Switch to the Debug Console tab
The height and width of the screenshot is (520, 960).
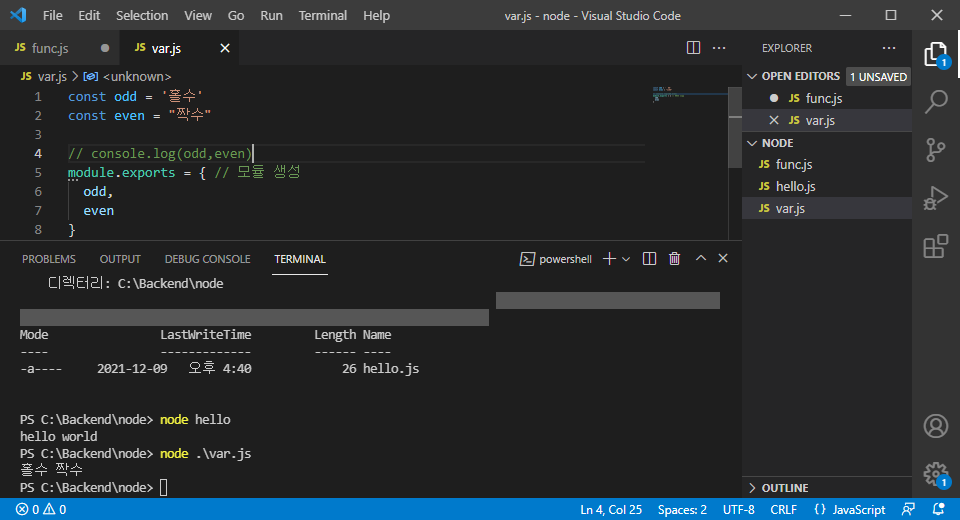[208, 259]
